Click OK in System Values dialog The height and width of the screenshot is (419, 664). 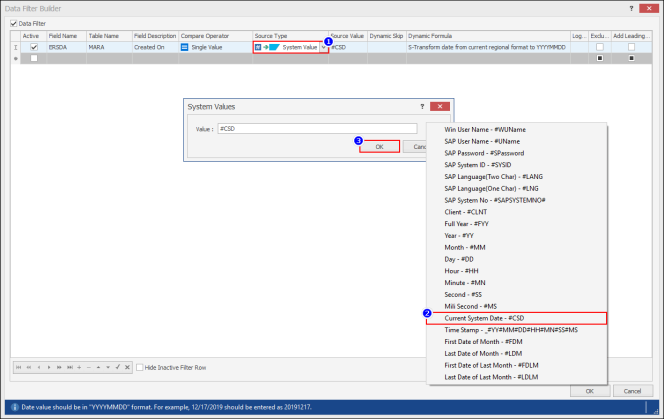pos(379,147)
